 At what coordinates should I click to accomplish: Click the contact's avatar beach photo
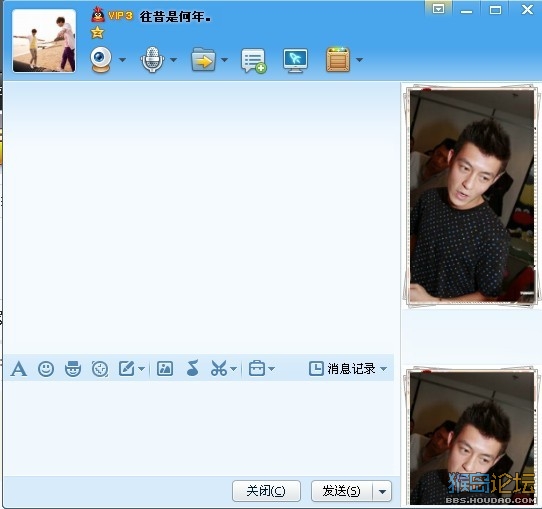pyautogui.click(x=44, y=41)
